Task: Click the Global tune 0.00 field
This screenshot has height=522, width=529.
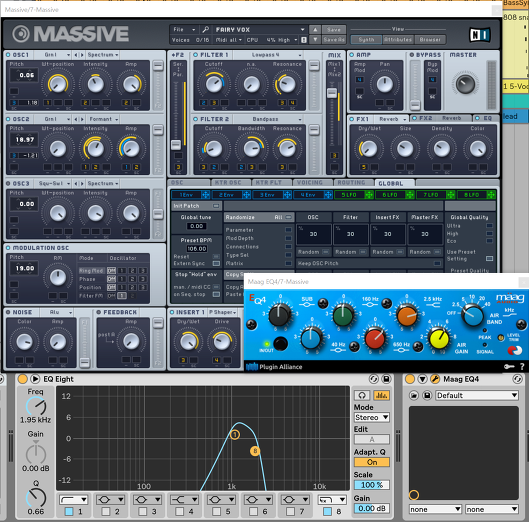Action: (197, 226)
